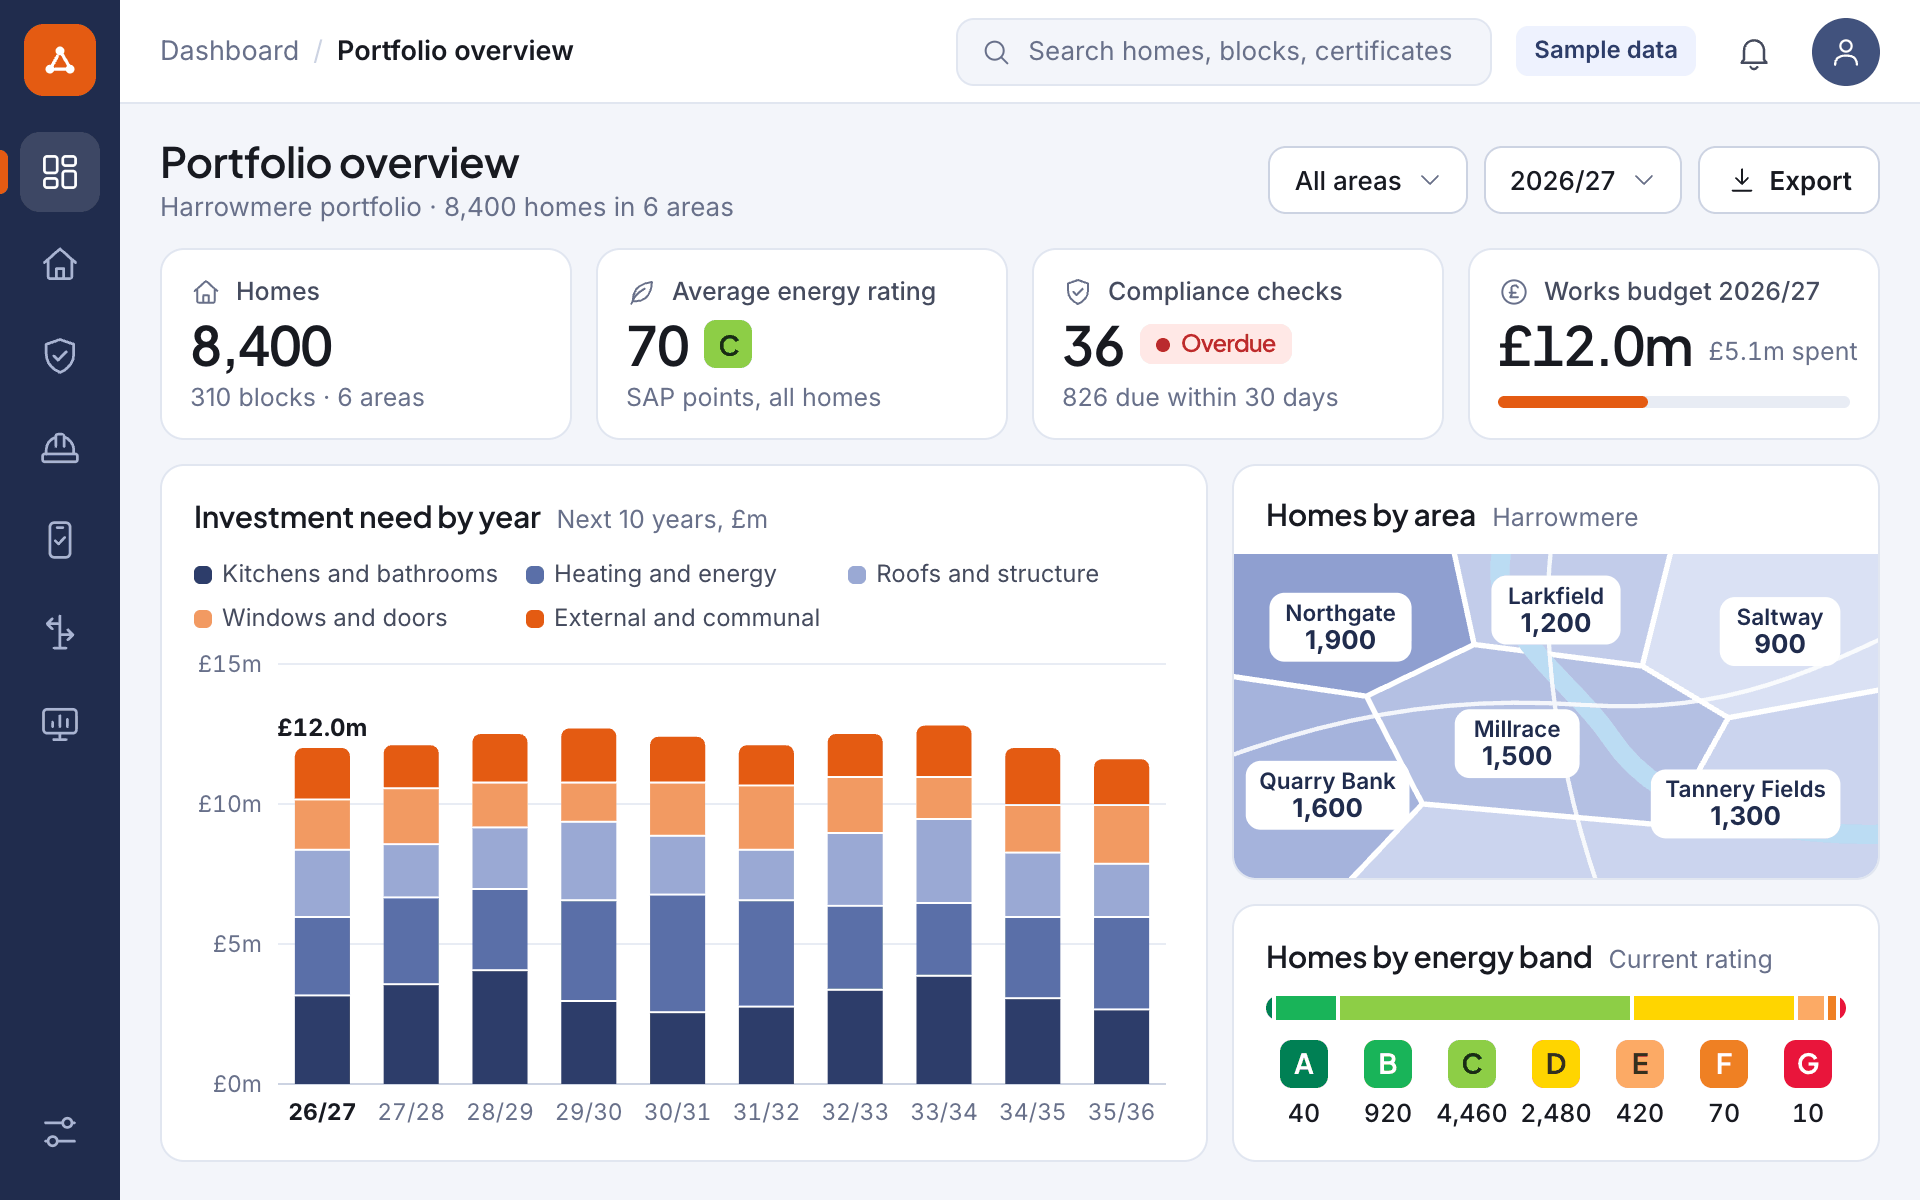The image size is (1920, 1200).
Task: Click the pound icon by Works budget
Action: click(1514, 292)
